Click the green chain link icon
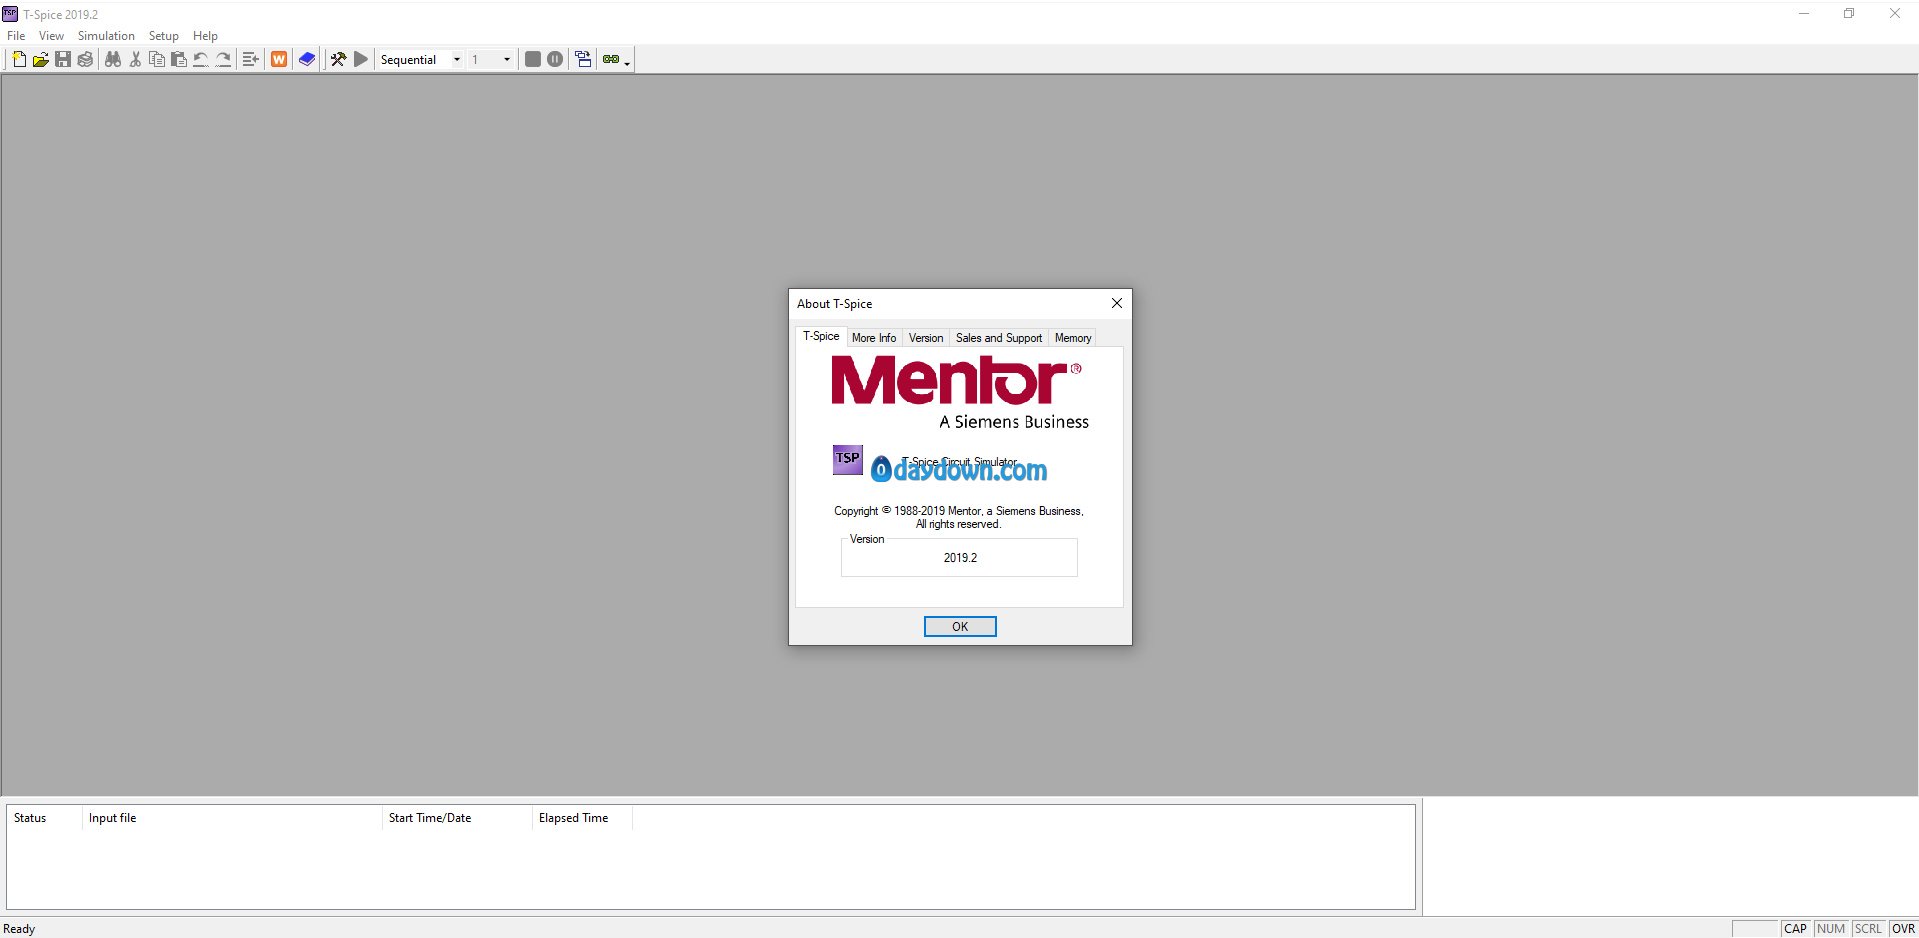This screenshot has width=1919, height=938. coord(611,60)
